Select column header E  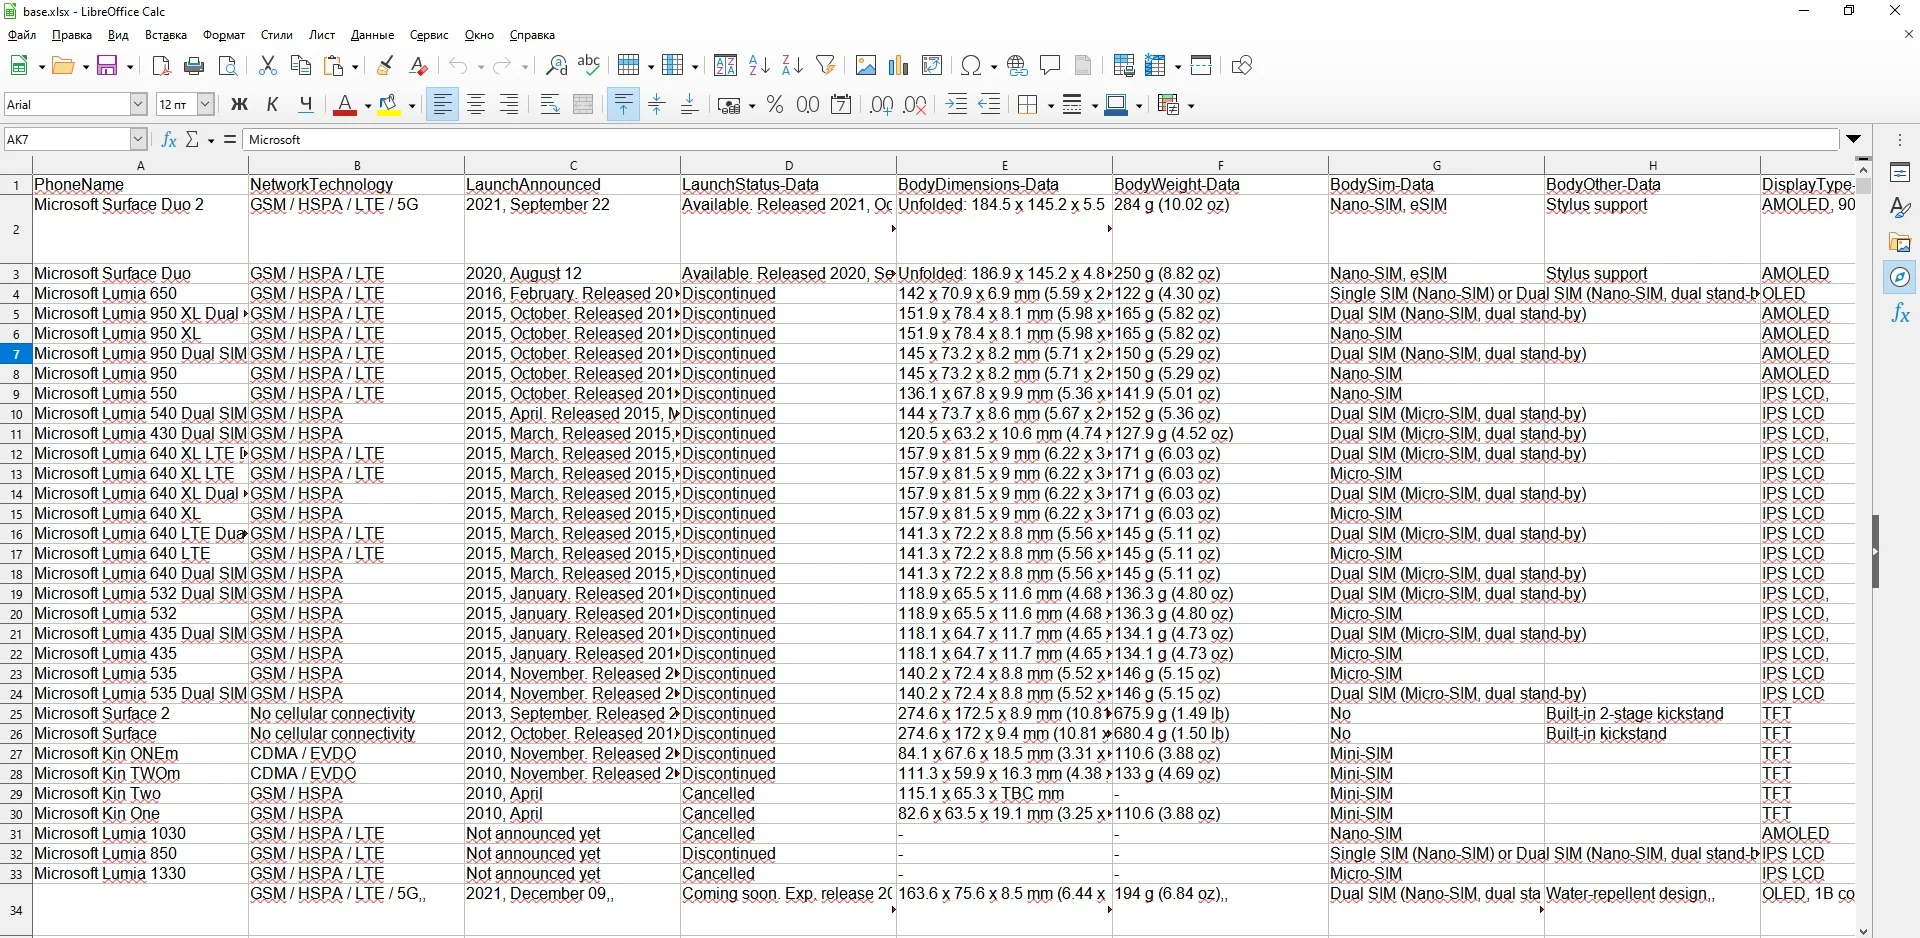[x=1004, y=165]
